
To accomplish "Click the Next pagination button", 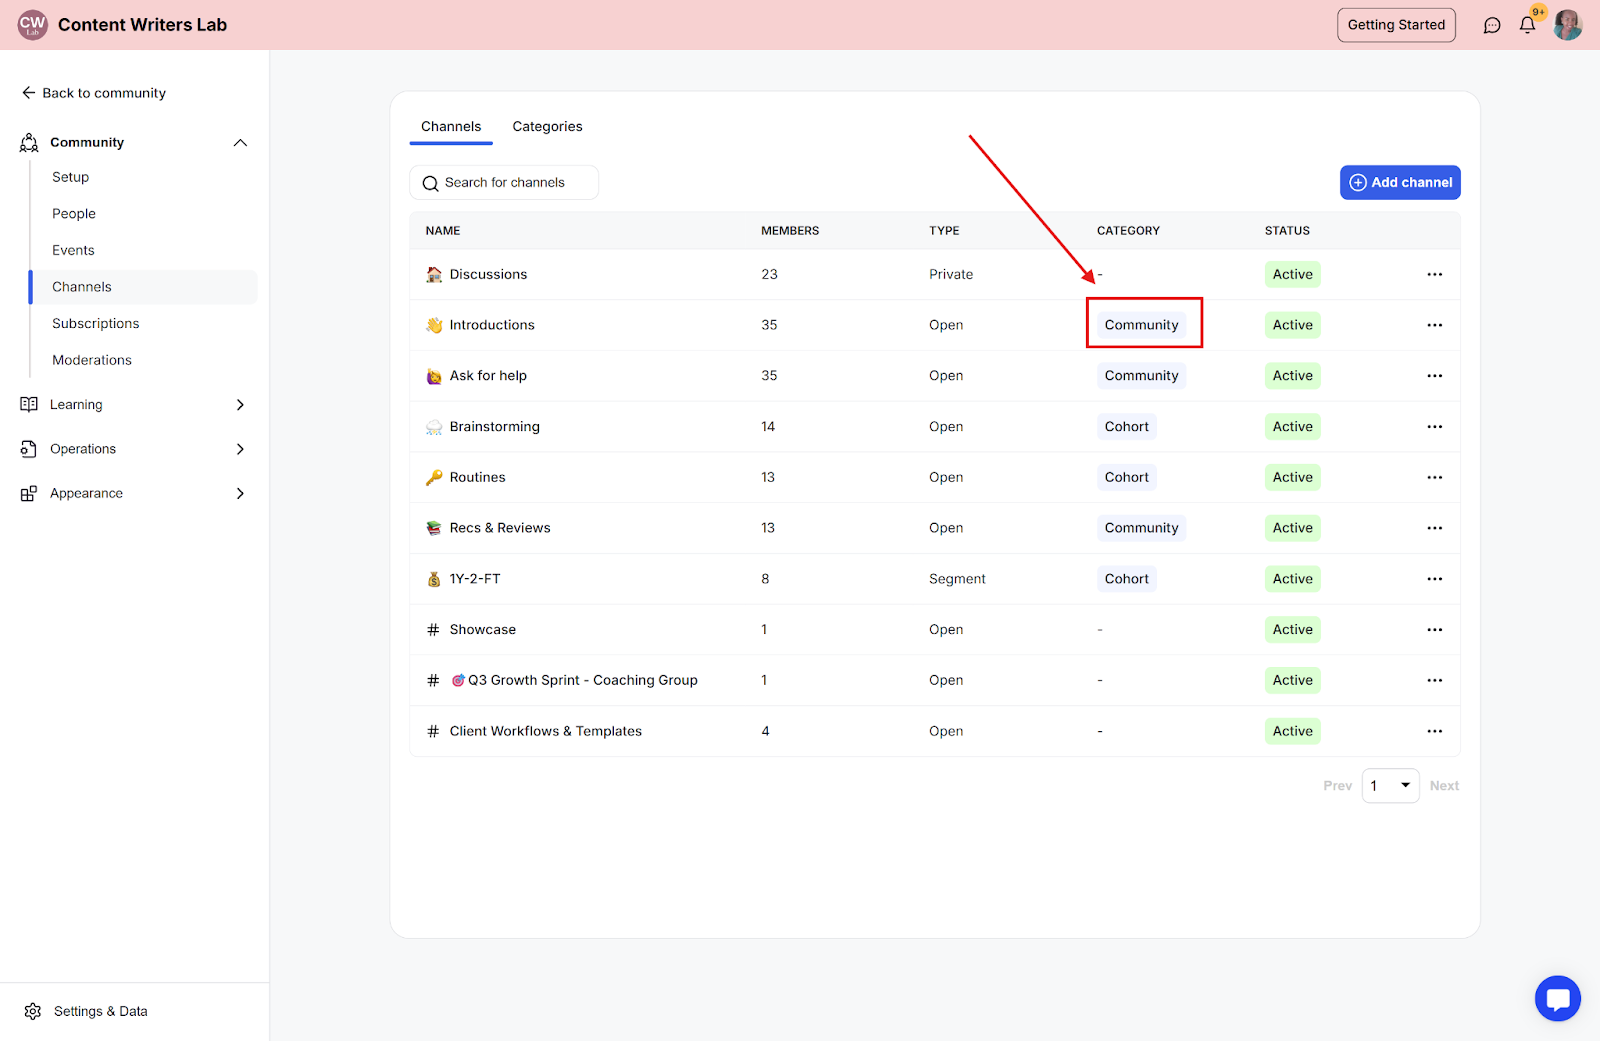I will pos(1444,786).
